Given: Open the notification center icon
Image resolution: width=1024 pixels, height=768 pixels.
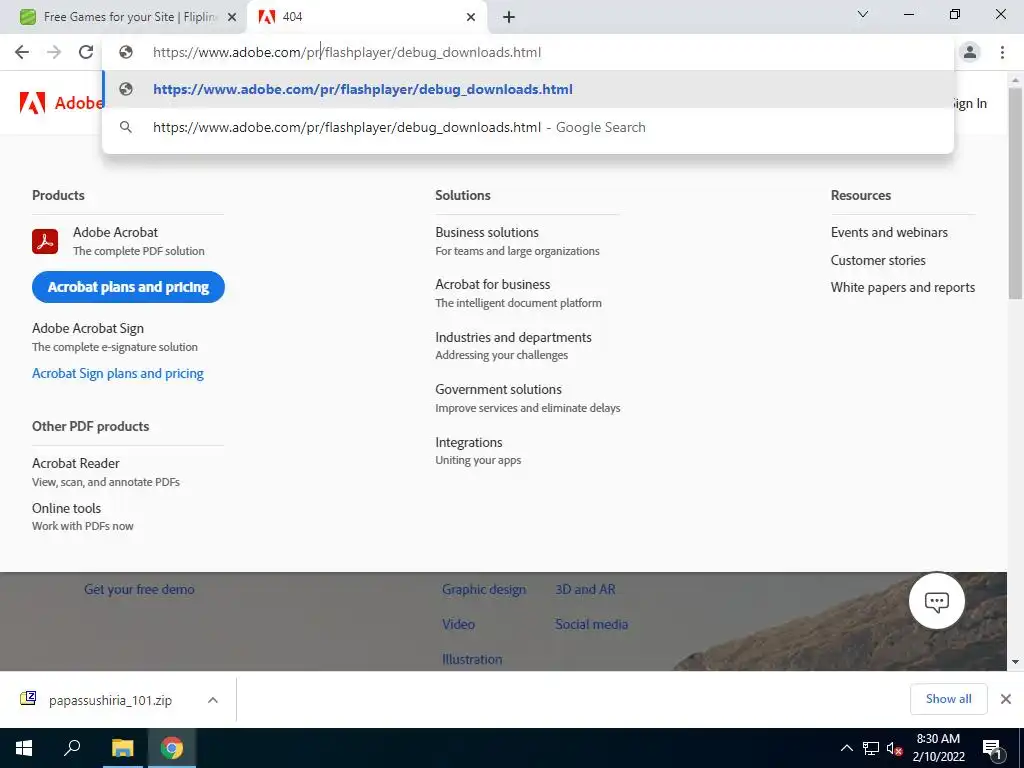Looking at the screenshot, I should click(992, 748).
